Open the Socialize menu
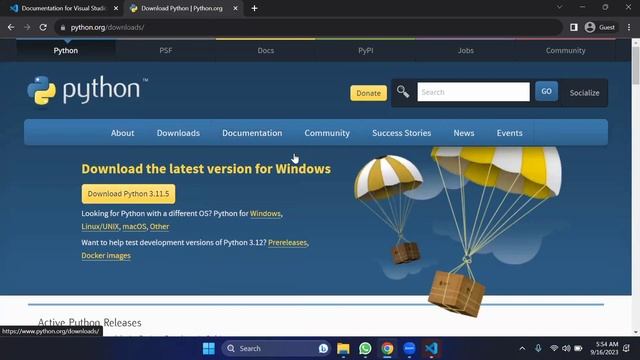Image resolution: width=640 pixels, height=360 pixels. [x=584, y=93]
